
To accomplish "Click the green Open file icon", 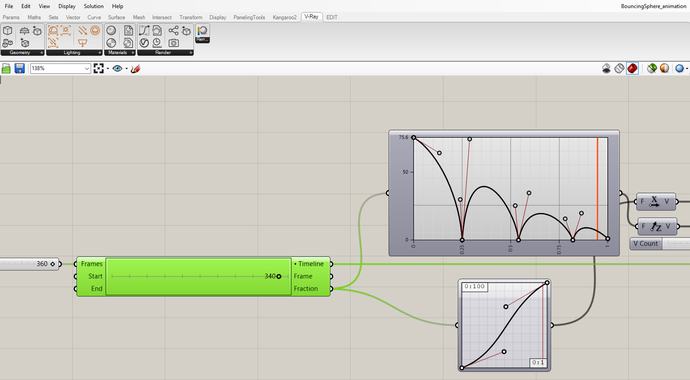I will pos(6,69).
